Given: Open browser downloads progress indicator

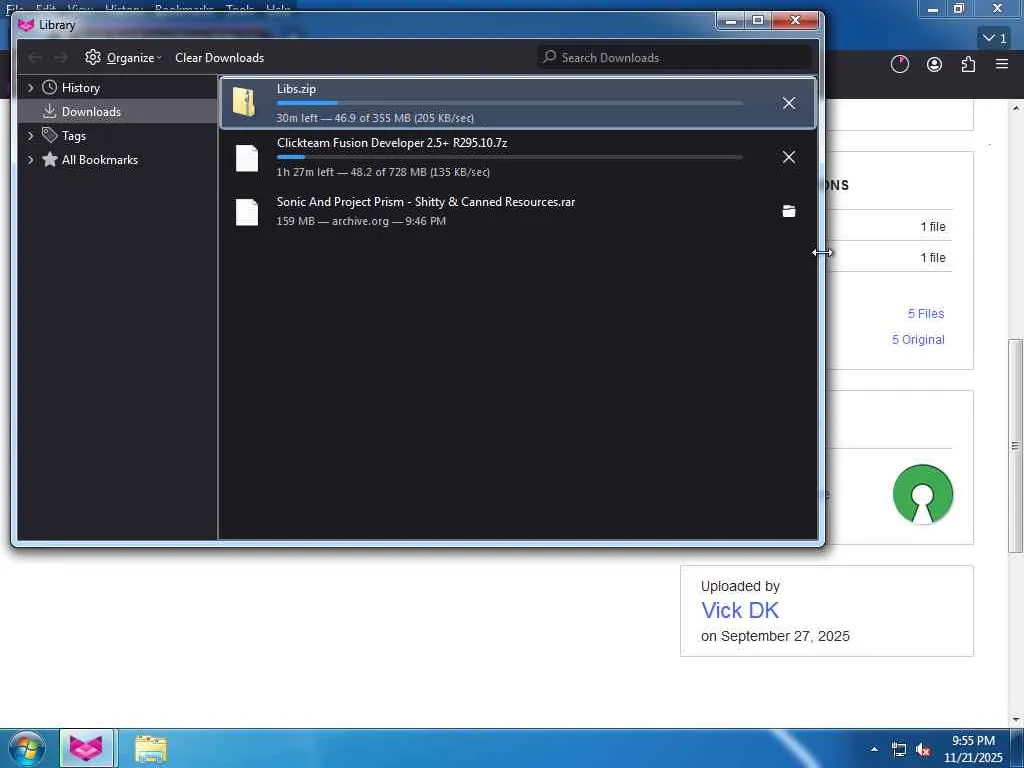Looking at the screenshot, I should [x=900, y=64].
